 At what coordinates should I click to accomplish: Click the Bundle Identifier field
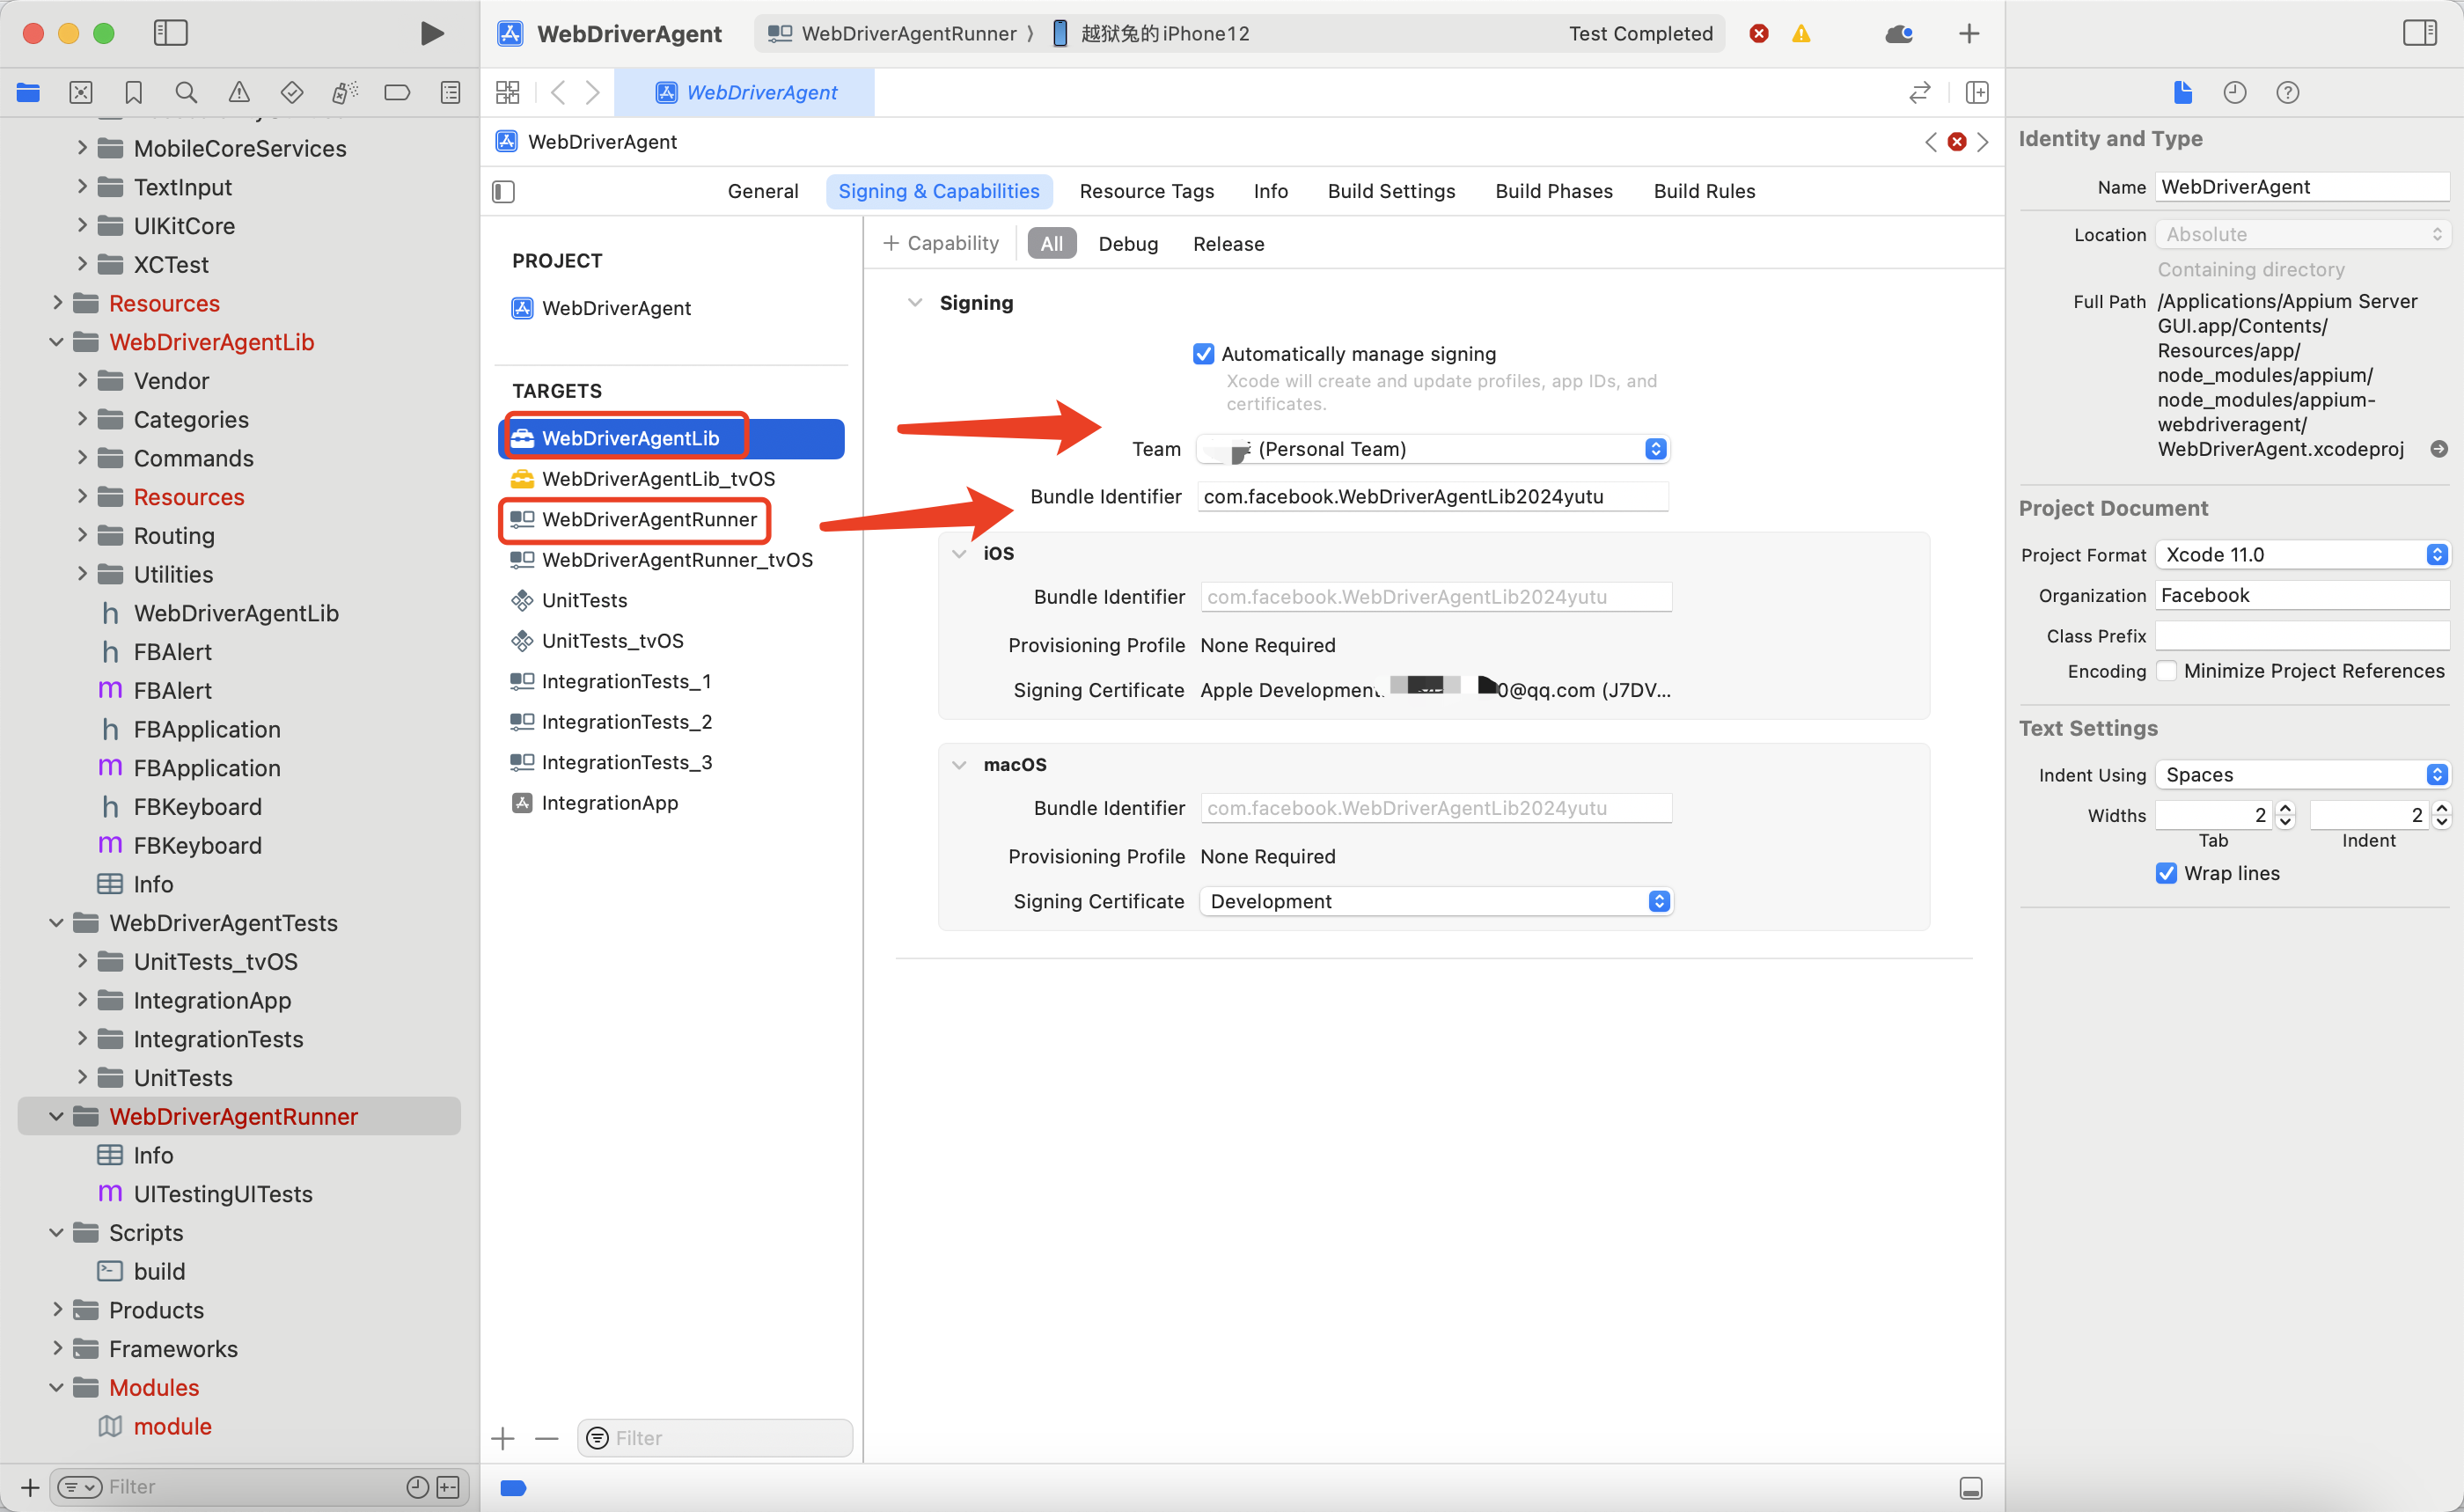pos(1432,497)
